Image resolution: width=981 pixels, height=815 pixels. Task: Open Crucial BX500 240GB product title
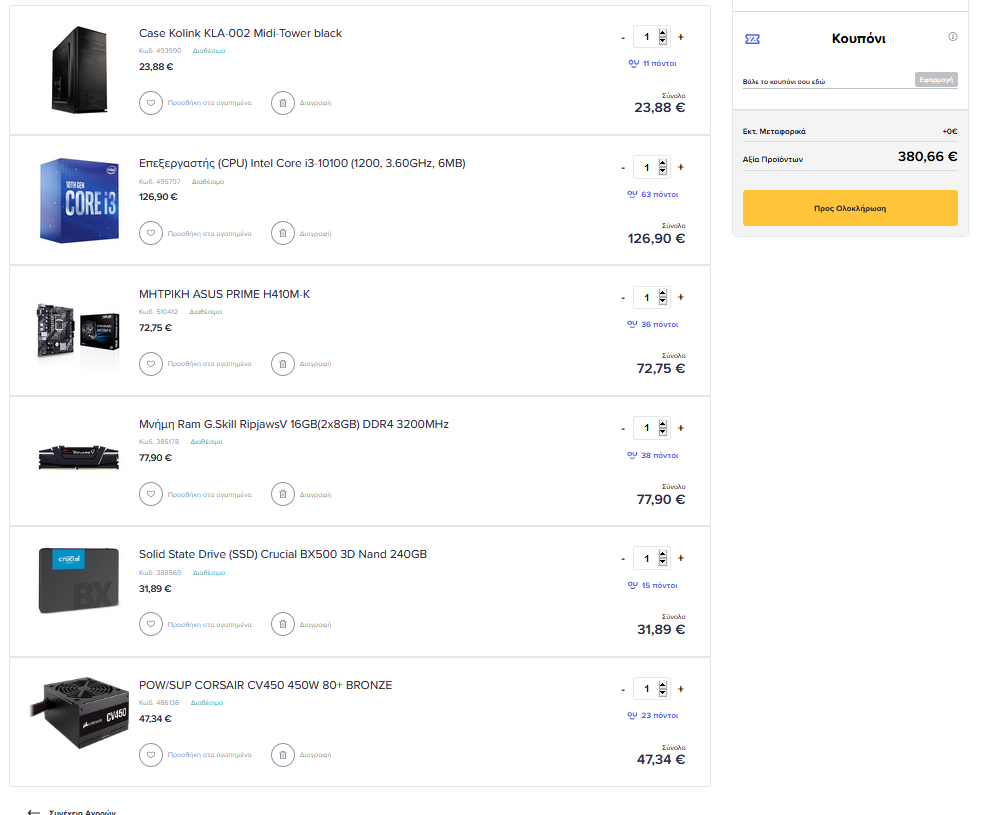(x=283, y=554)
